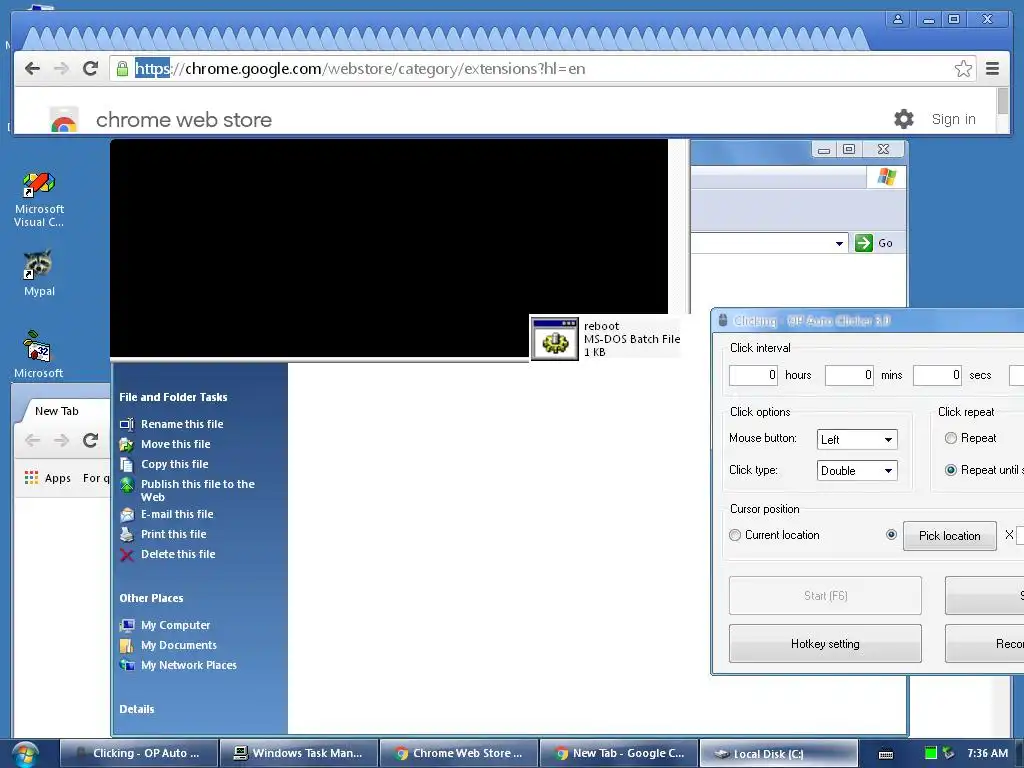Image resolution: width=1024 pixels, height=768 pixels.
Task: Click Apps grid icon in bookmarks bar
Action: pos(31,478)
